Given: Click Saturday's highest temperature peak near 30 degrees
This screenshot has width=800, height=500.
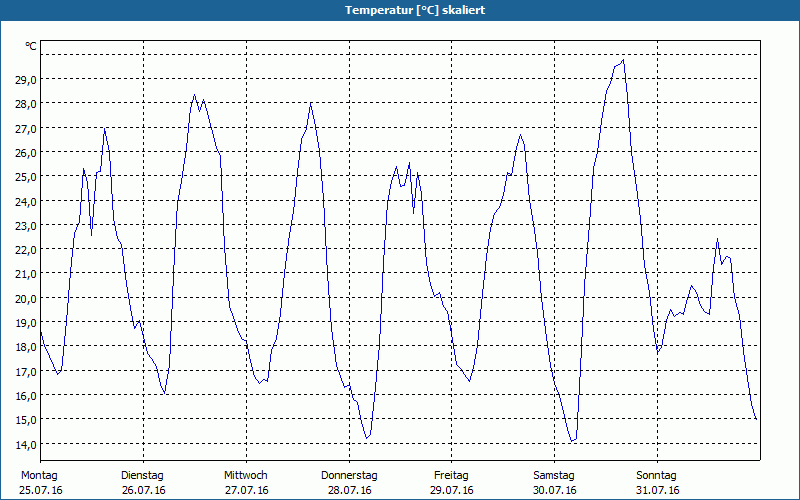Looking at the screenshot, I should (623, 60).
